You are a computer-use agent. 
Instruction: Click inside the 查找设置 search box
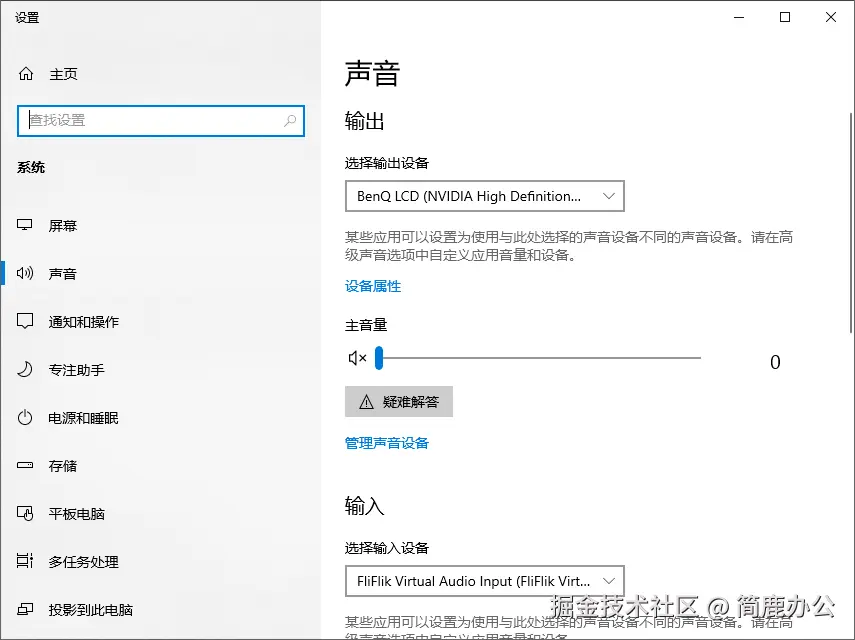coord(150,120)
